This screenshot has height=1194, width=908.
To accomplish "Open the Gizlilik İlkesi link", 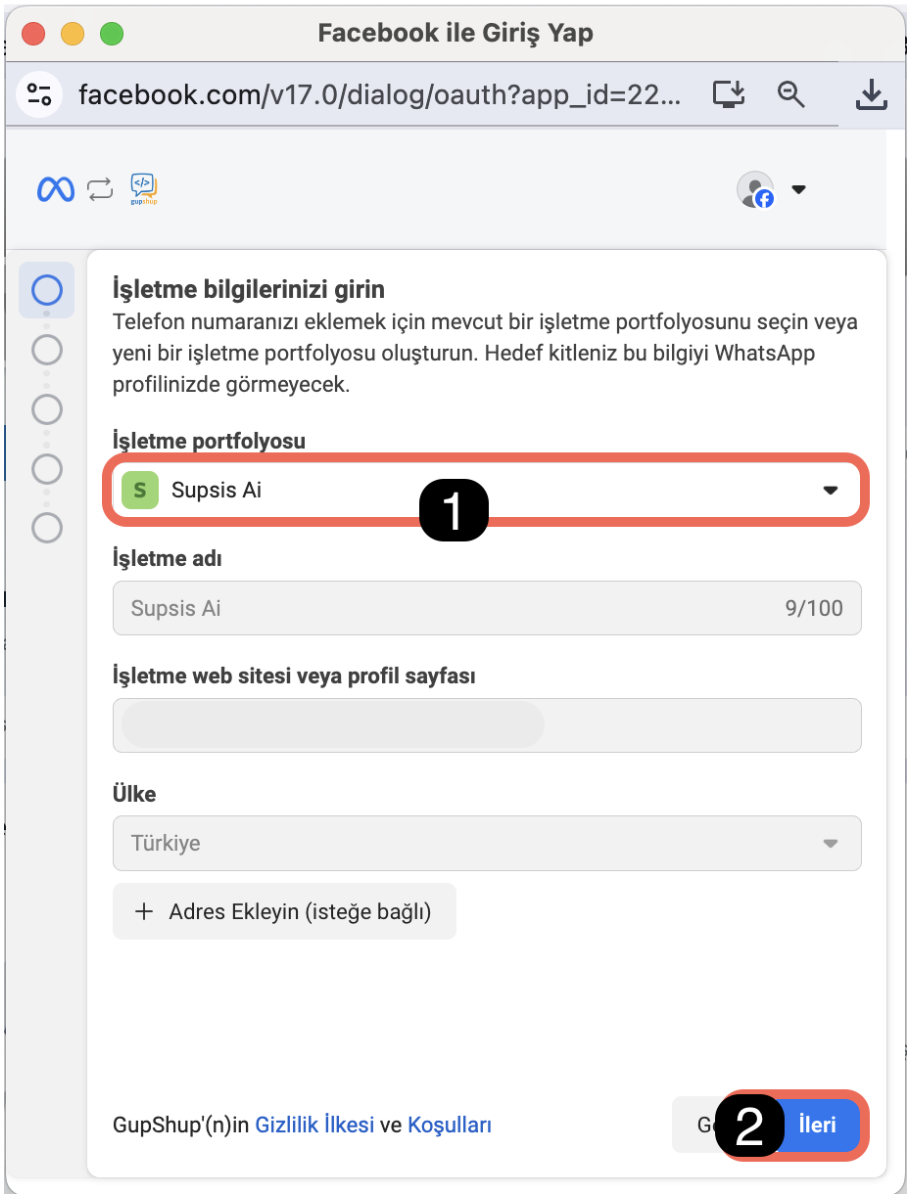I will click(314, 1125).
